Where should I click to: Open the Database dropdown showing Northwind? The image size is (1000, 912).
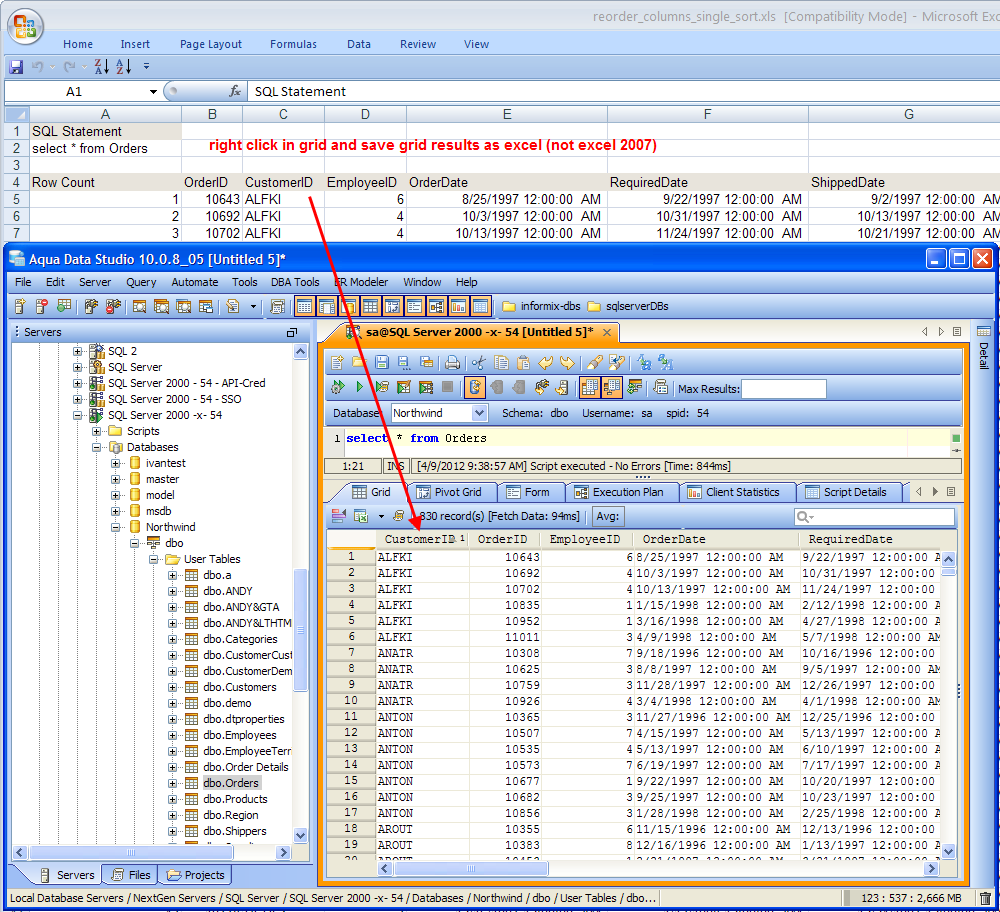click(479, 413)
